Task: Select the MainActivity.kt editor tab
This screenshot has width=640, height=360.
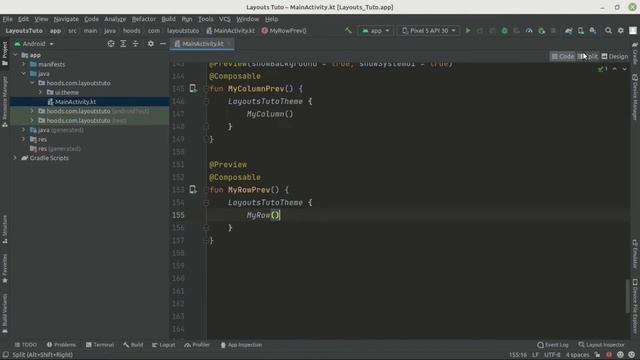Action: [203, 44]
